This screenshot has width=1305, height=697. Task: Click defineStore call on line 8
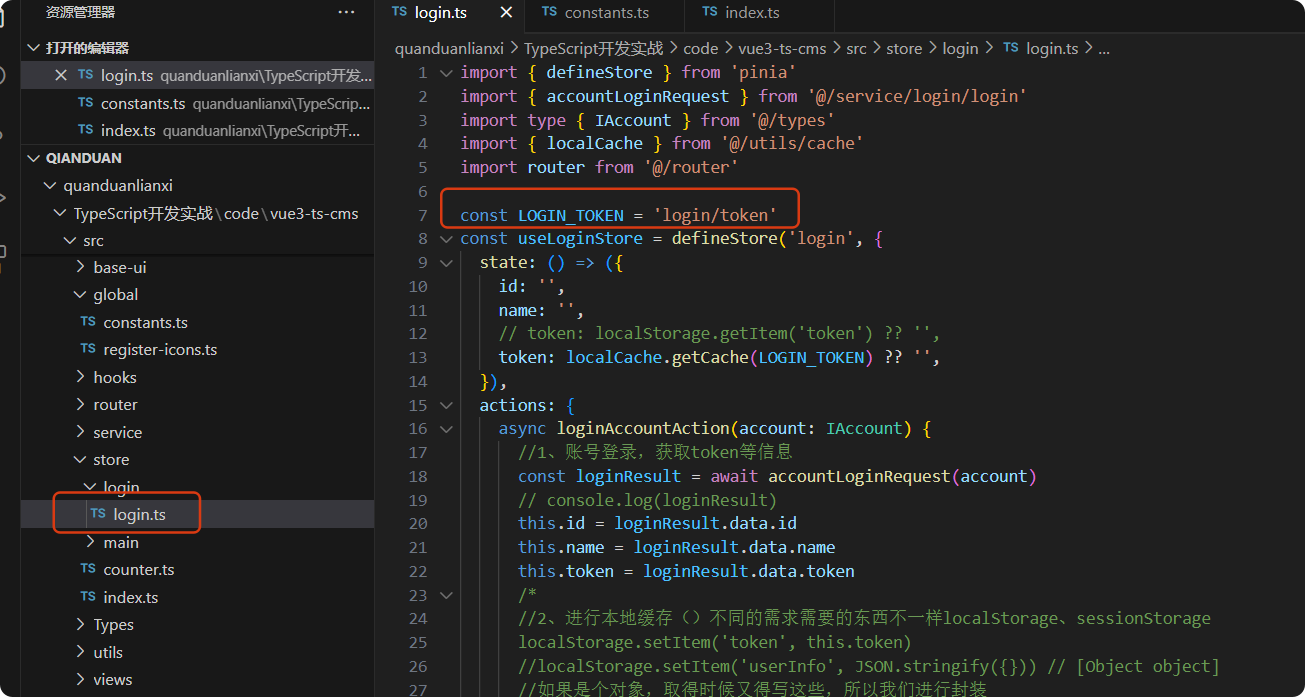click(725, 239)
